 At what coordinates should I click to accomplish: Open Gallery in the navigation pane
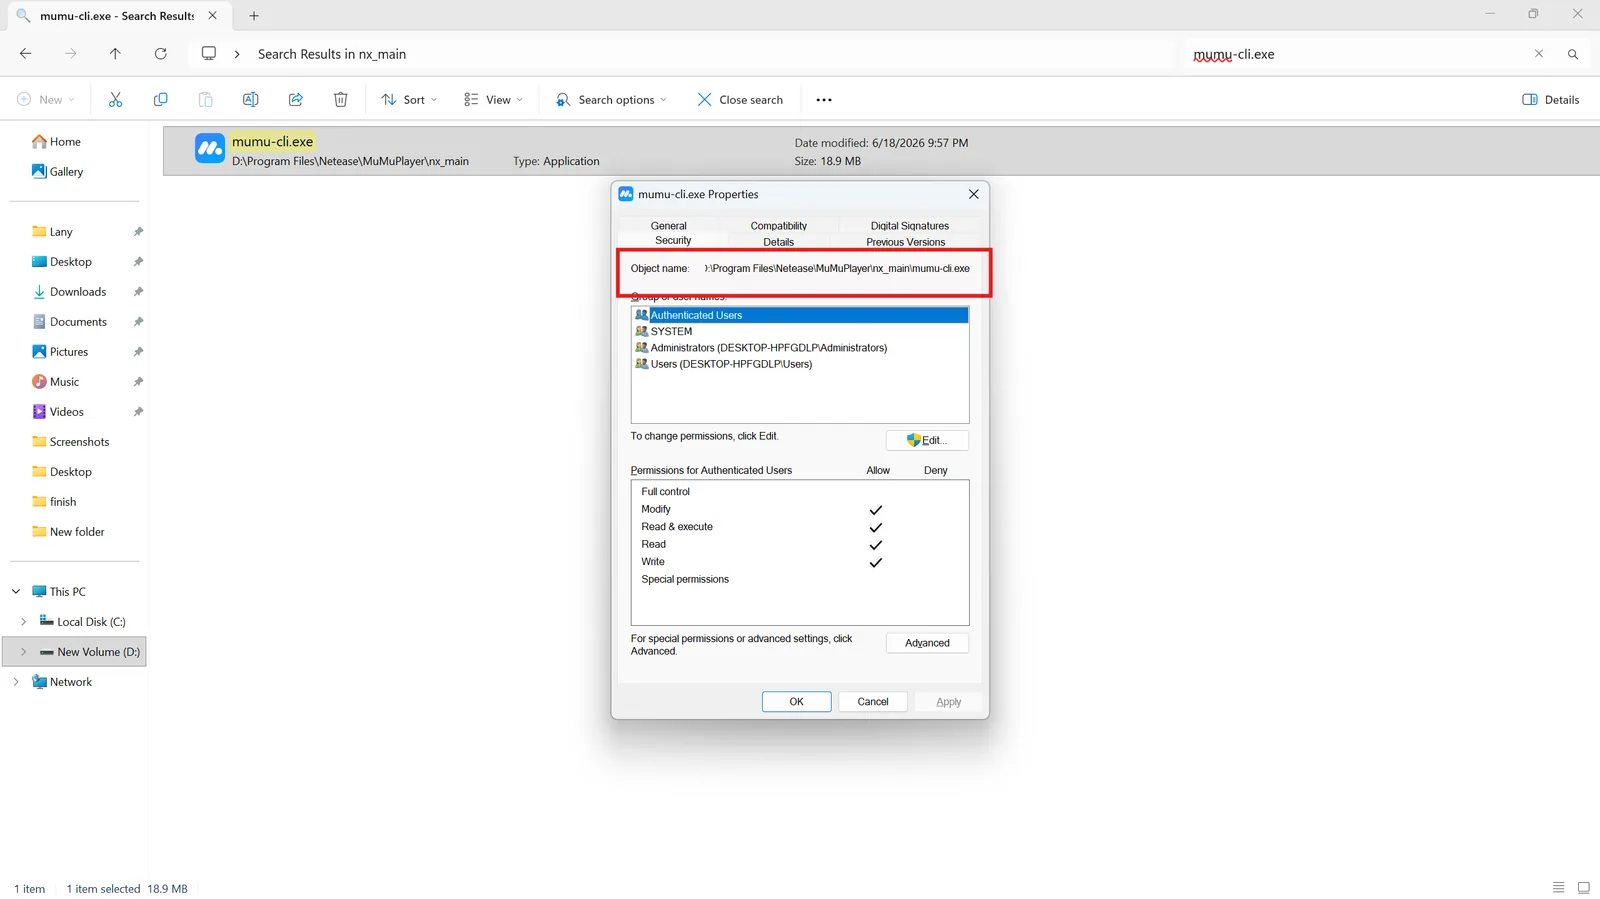[58, 172]
